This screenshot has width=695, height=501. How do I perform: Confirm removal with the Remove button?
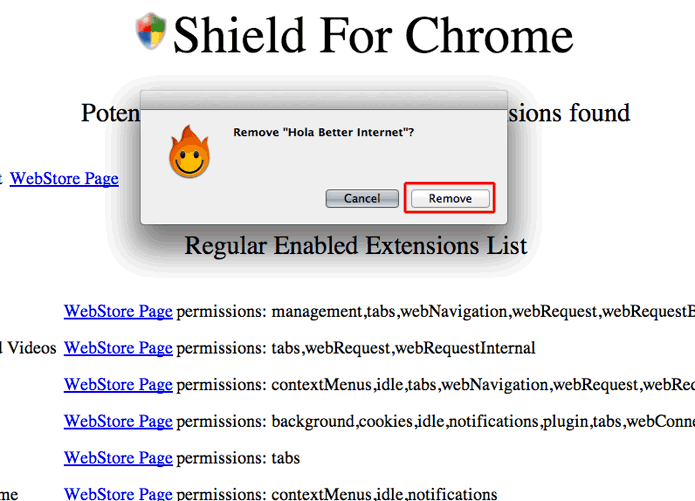coord(450,198)
